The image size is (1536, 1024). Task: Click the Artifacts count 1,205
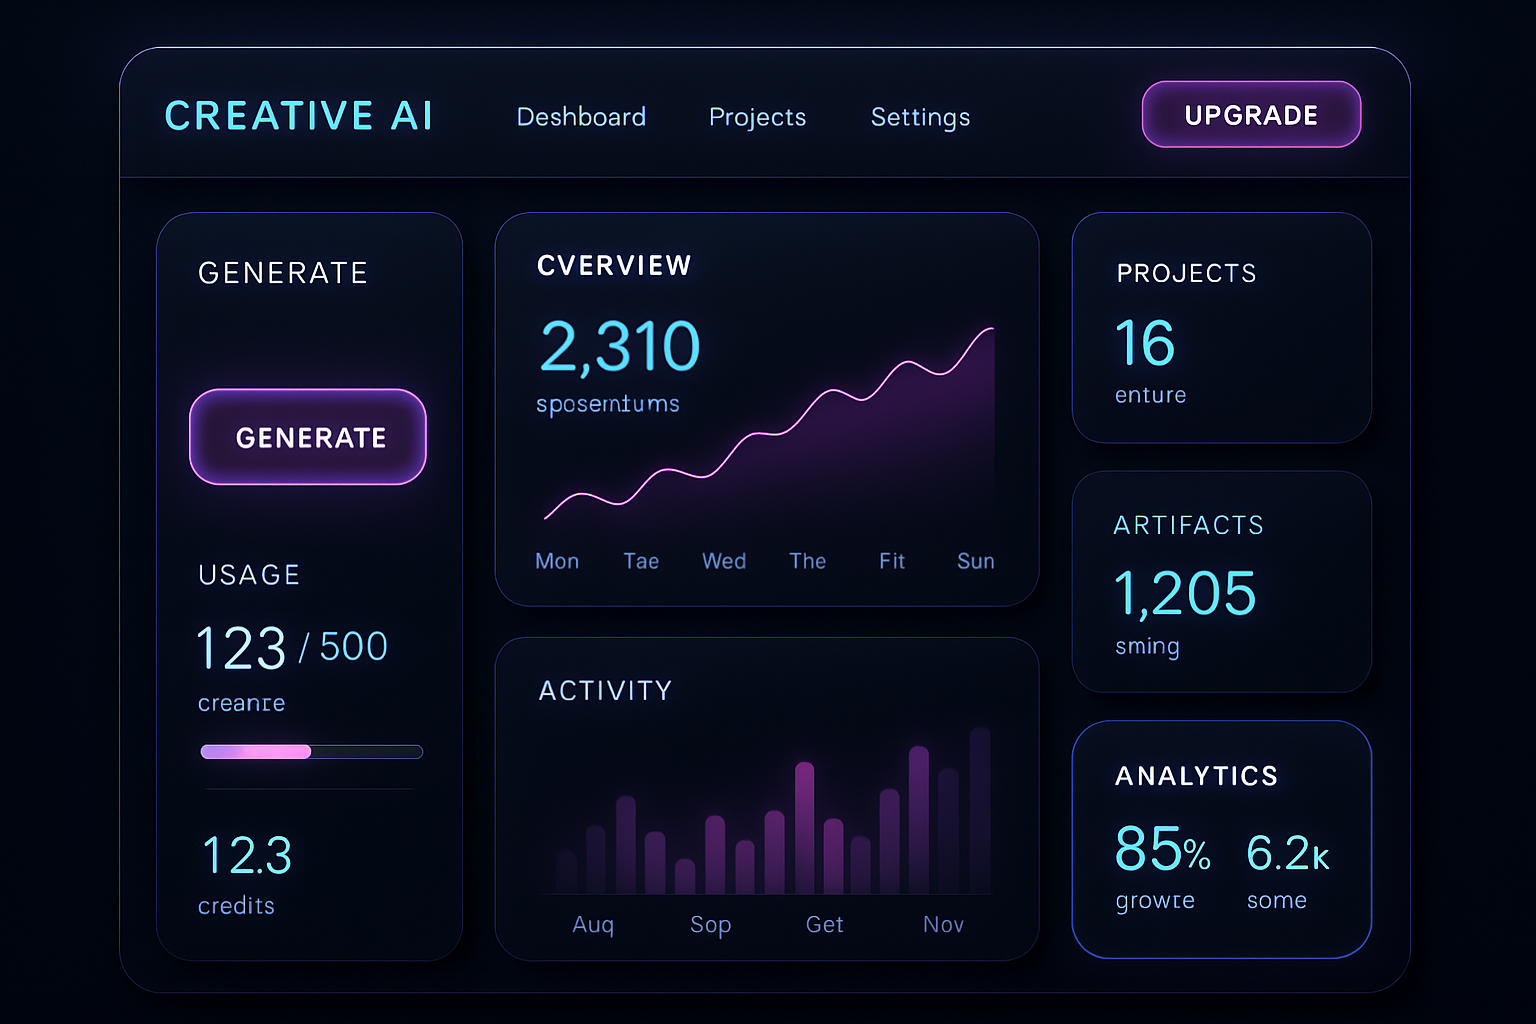pyautogui.click(x=1184, y=593)
